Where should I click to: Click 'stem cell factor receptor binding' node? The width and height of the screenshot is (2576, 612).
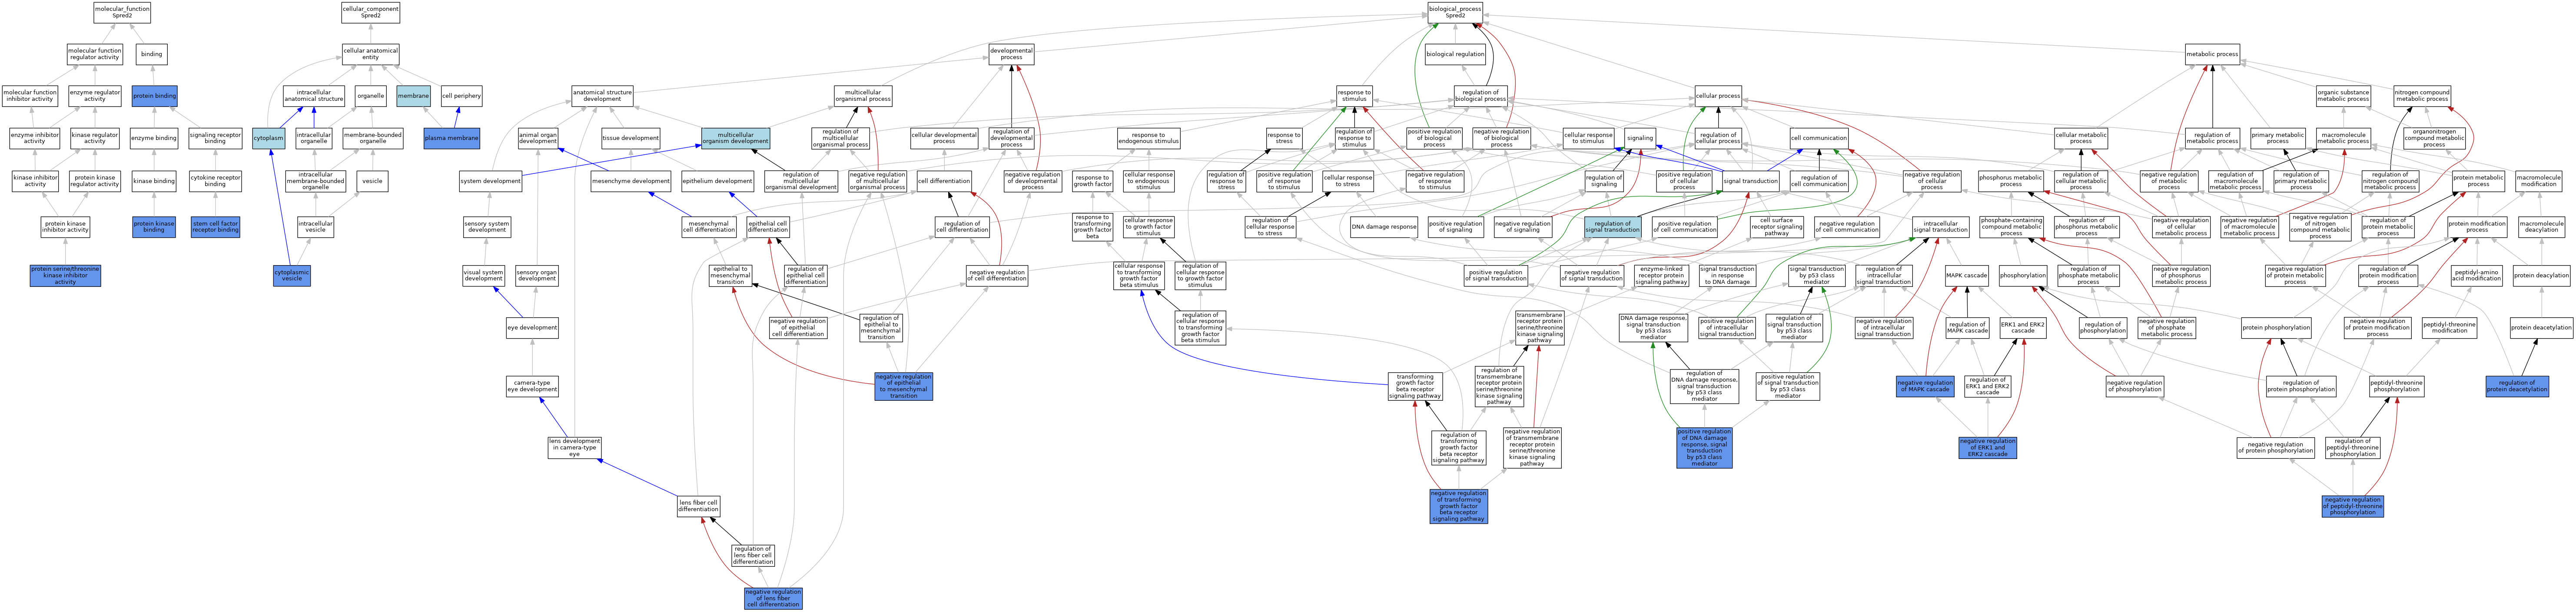(215, 227)
